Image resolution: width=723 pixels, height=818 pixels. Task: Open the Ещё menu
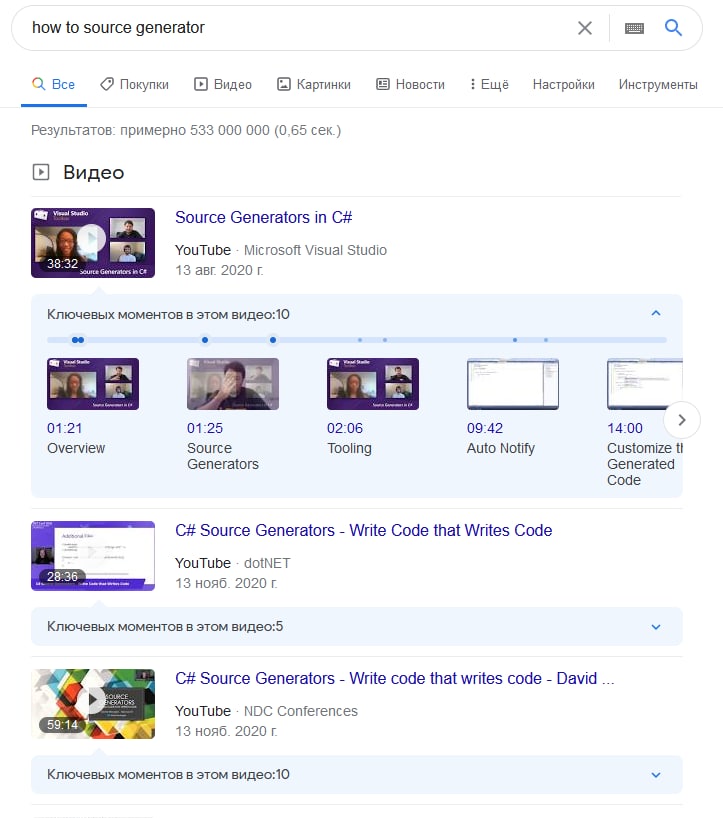[489, 85]
